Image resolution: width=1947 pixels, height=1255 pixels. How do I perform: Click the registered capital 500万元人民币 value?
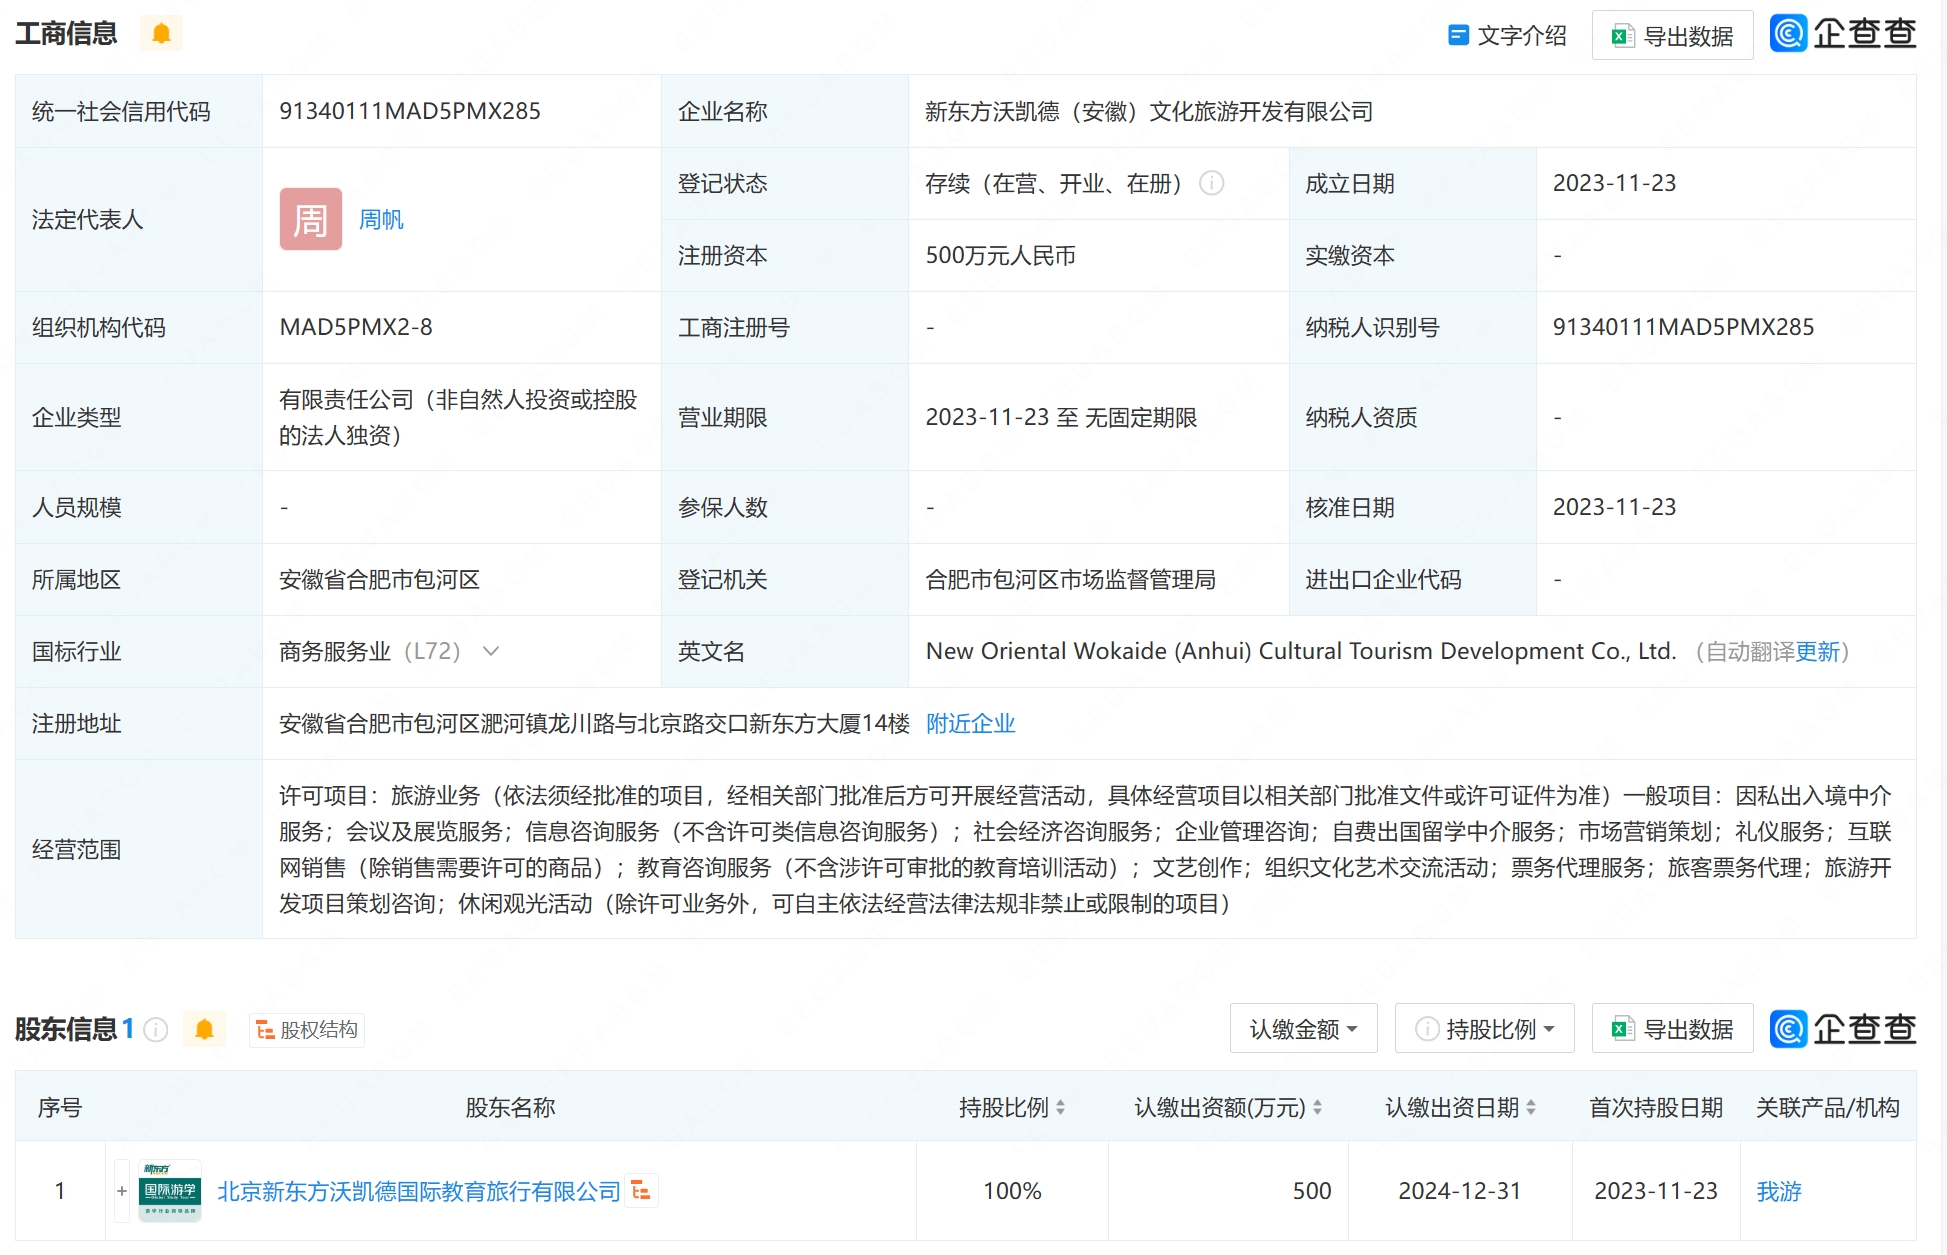(1000, 255)
